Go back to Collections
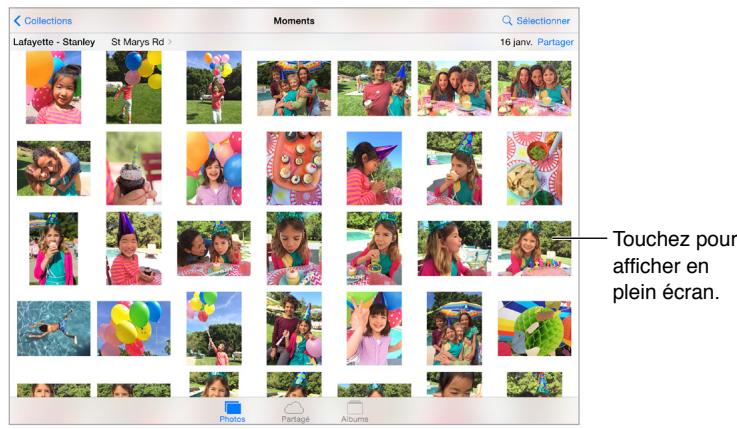Viewport: 737px width, 429px height. pos(43,21)
